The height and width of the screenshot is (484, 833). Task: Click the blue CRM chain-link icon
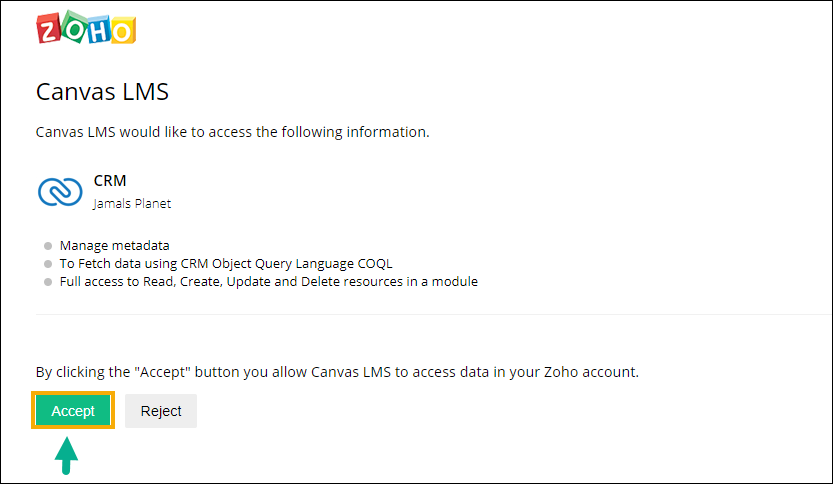[60, 192]
